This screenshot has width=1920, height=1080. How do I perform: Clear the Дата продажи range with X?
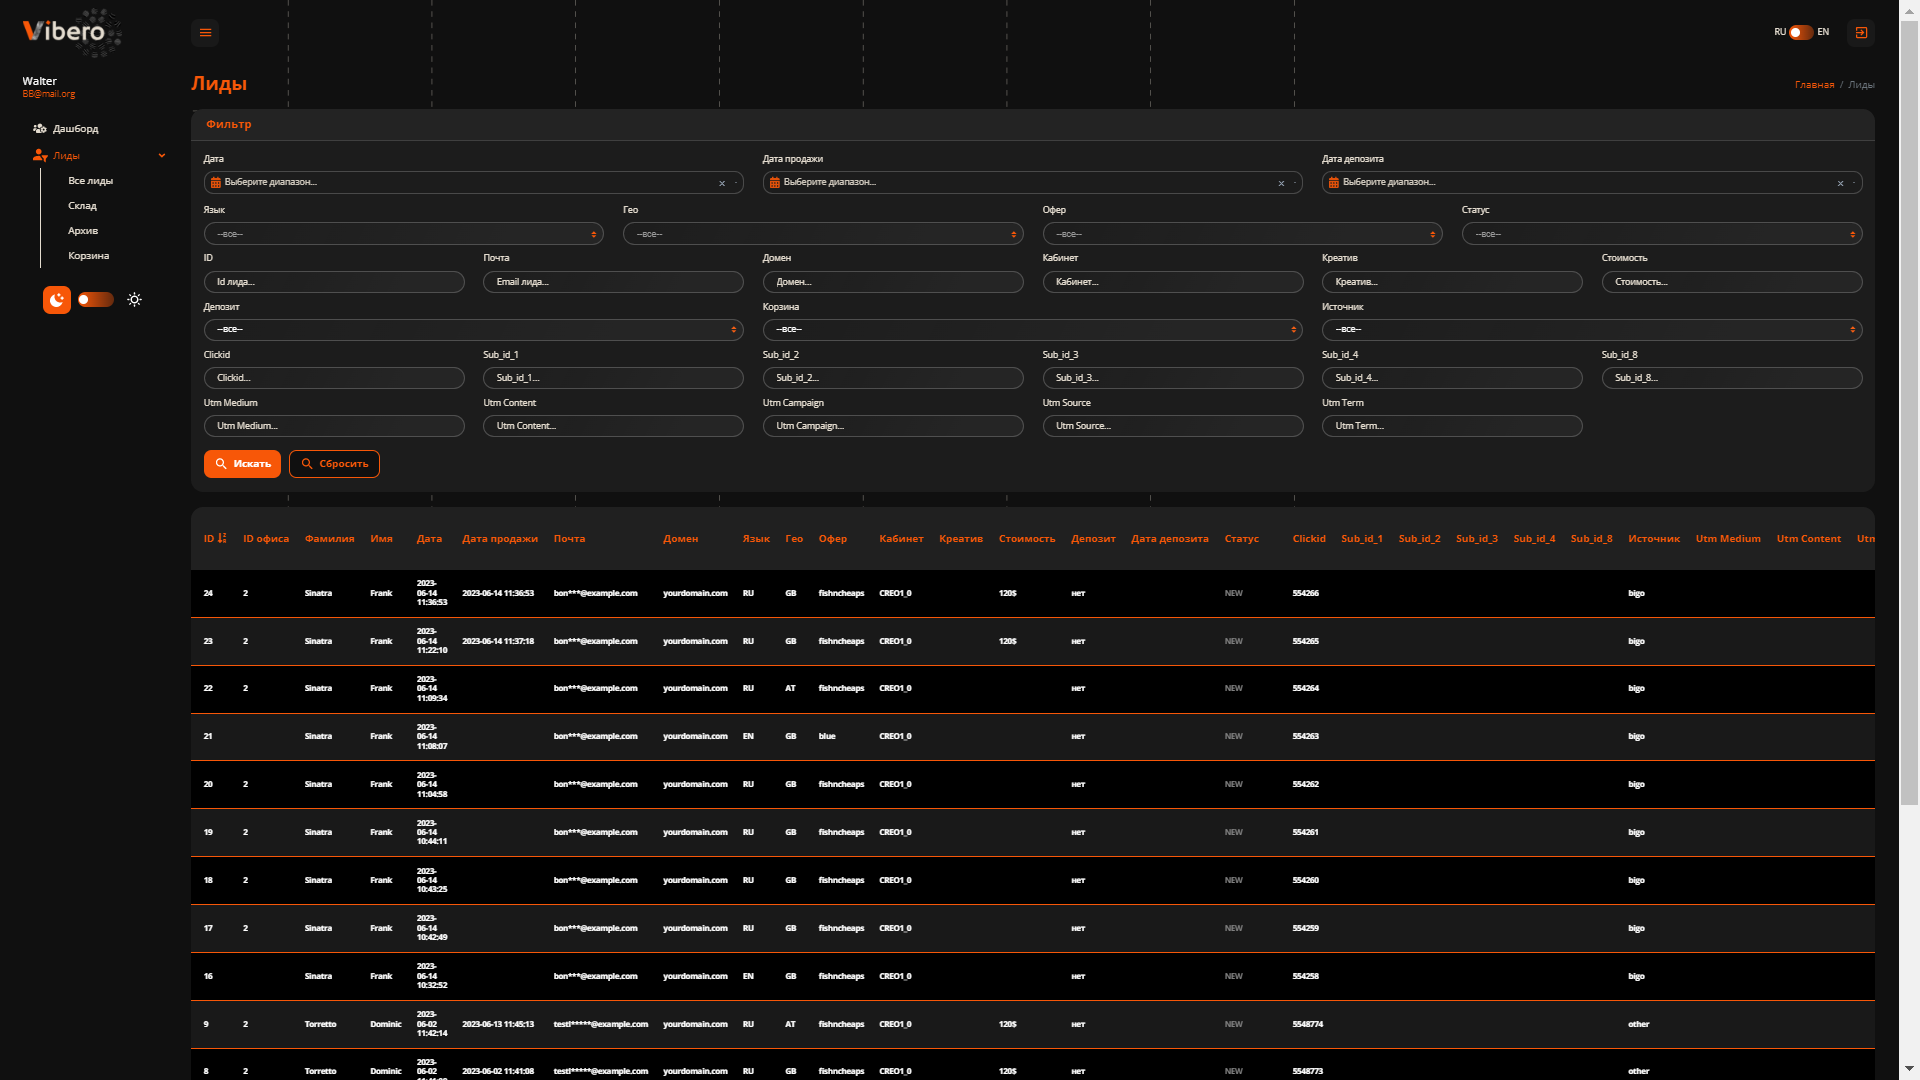point(1281,184)
